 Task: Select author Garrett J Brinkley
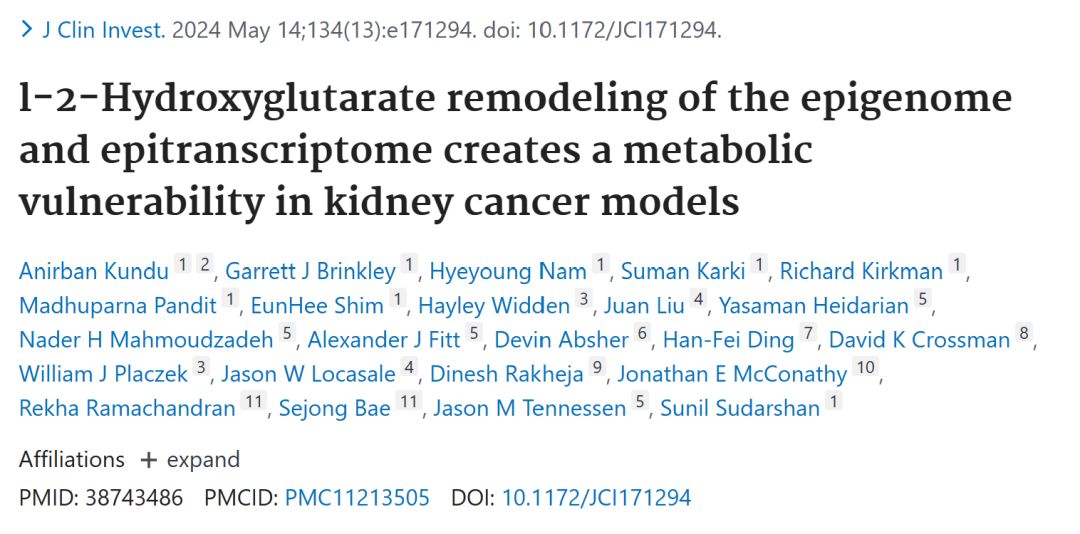[x=311, y=271]
